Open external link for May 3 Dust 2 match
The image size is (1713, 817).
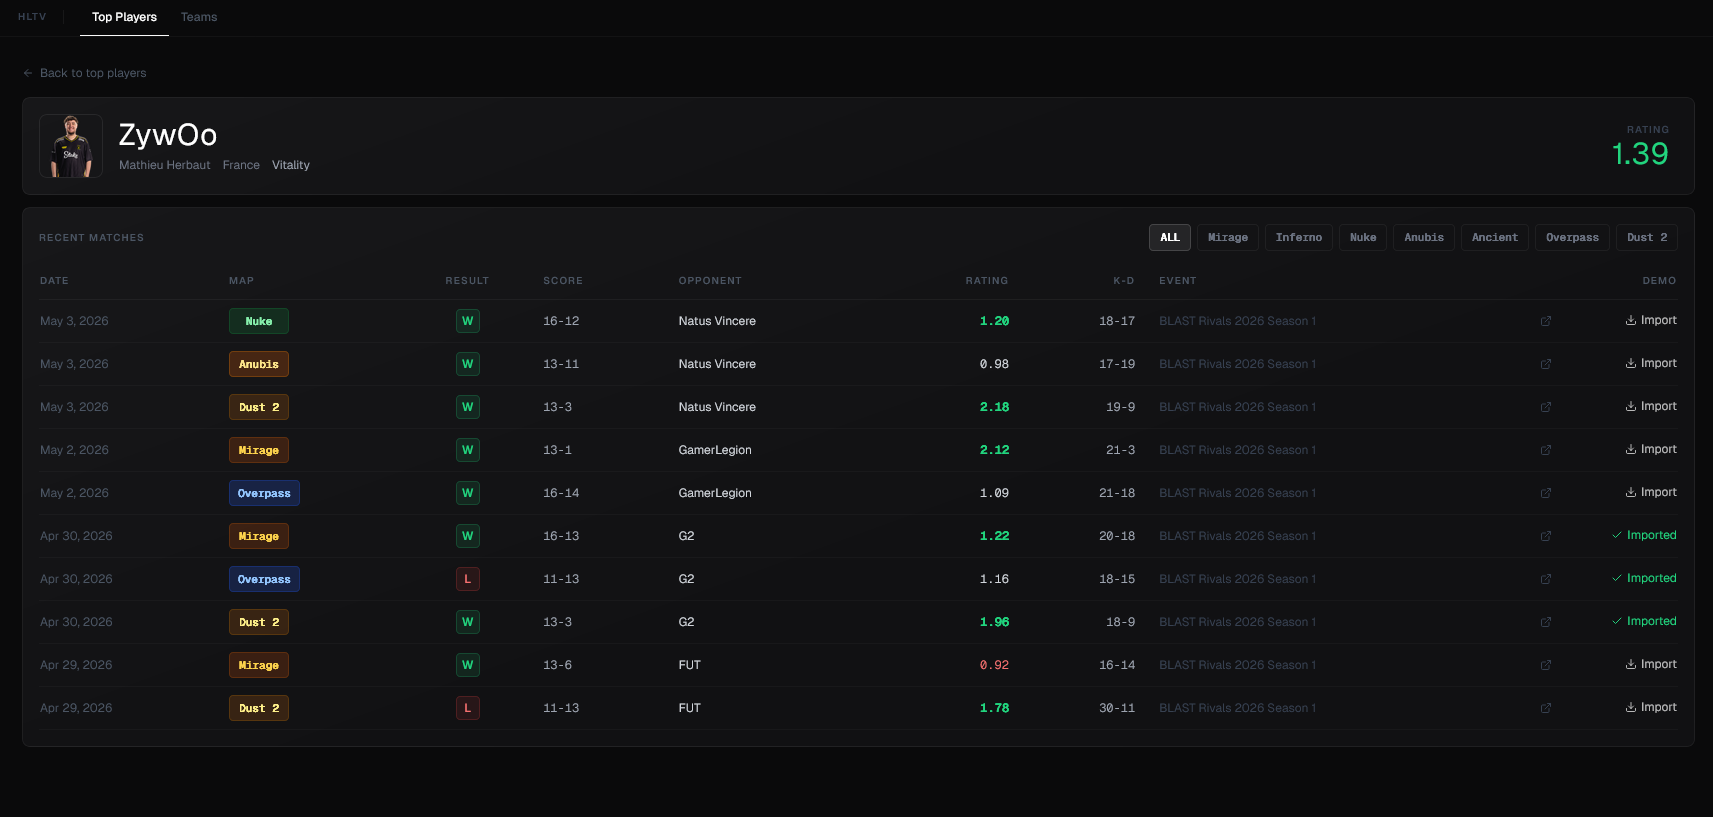coord(1545,407)
